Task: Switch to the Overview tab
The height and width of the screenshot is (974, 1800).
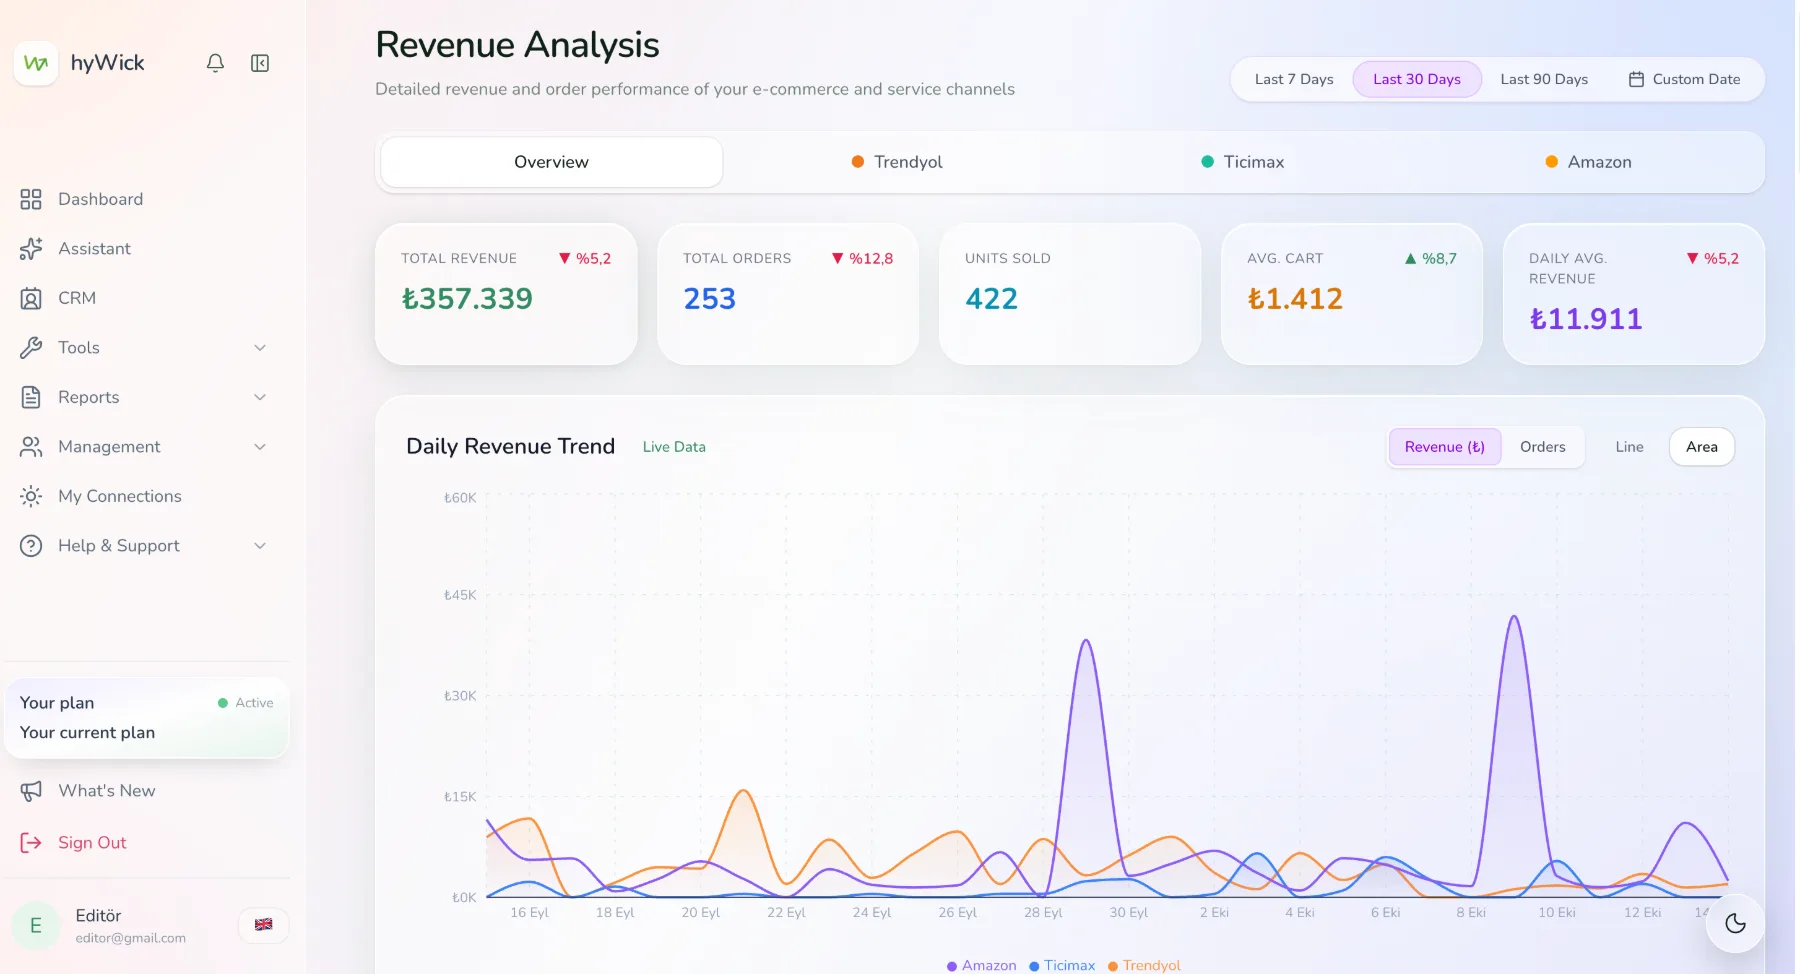Action: click(552, 162)
